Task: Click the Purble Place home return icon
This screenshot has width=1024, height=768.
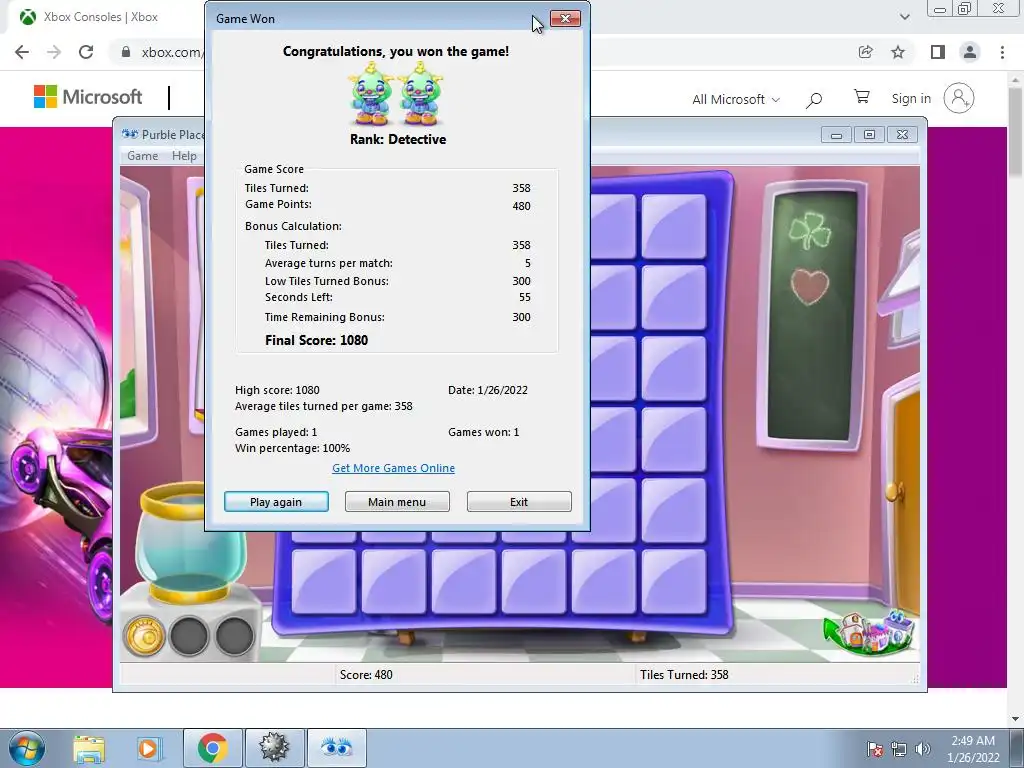Action: (x=869, y=632)
